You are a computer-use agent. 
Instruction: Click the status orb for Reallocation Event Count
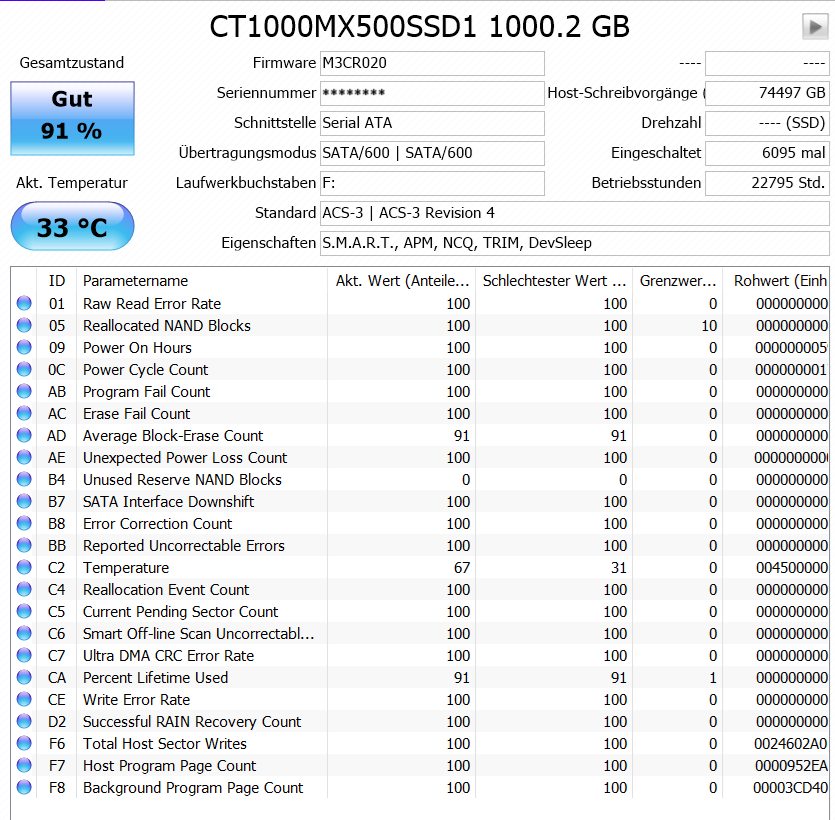(24, 589)
